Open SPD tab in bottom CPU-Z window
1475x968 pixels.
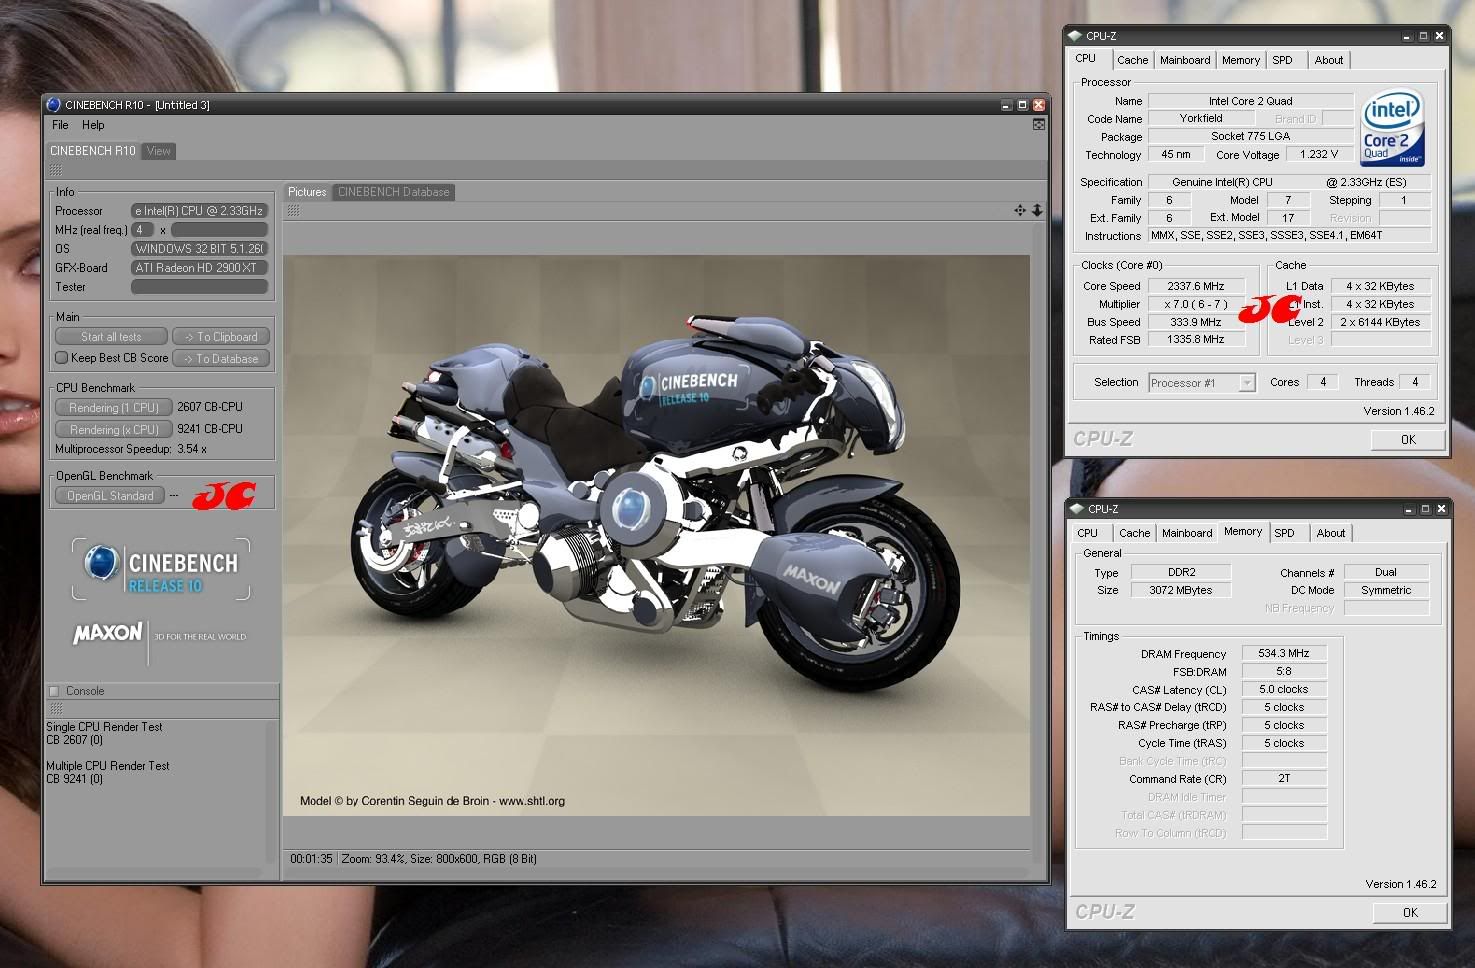click(1285, 533)
